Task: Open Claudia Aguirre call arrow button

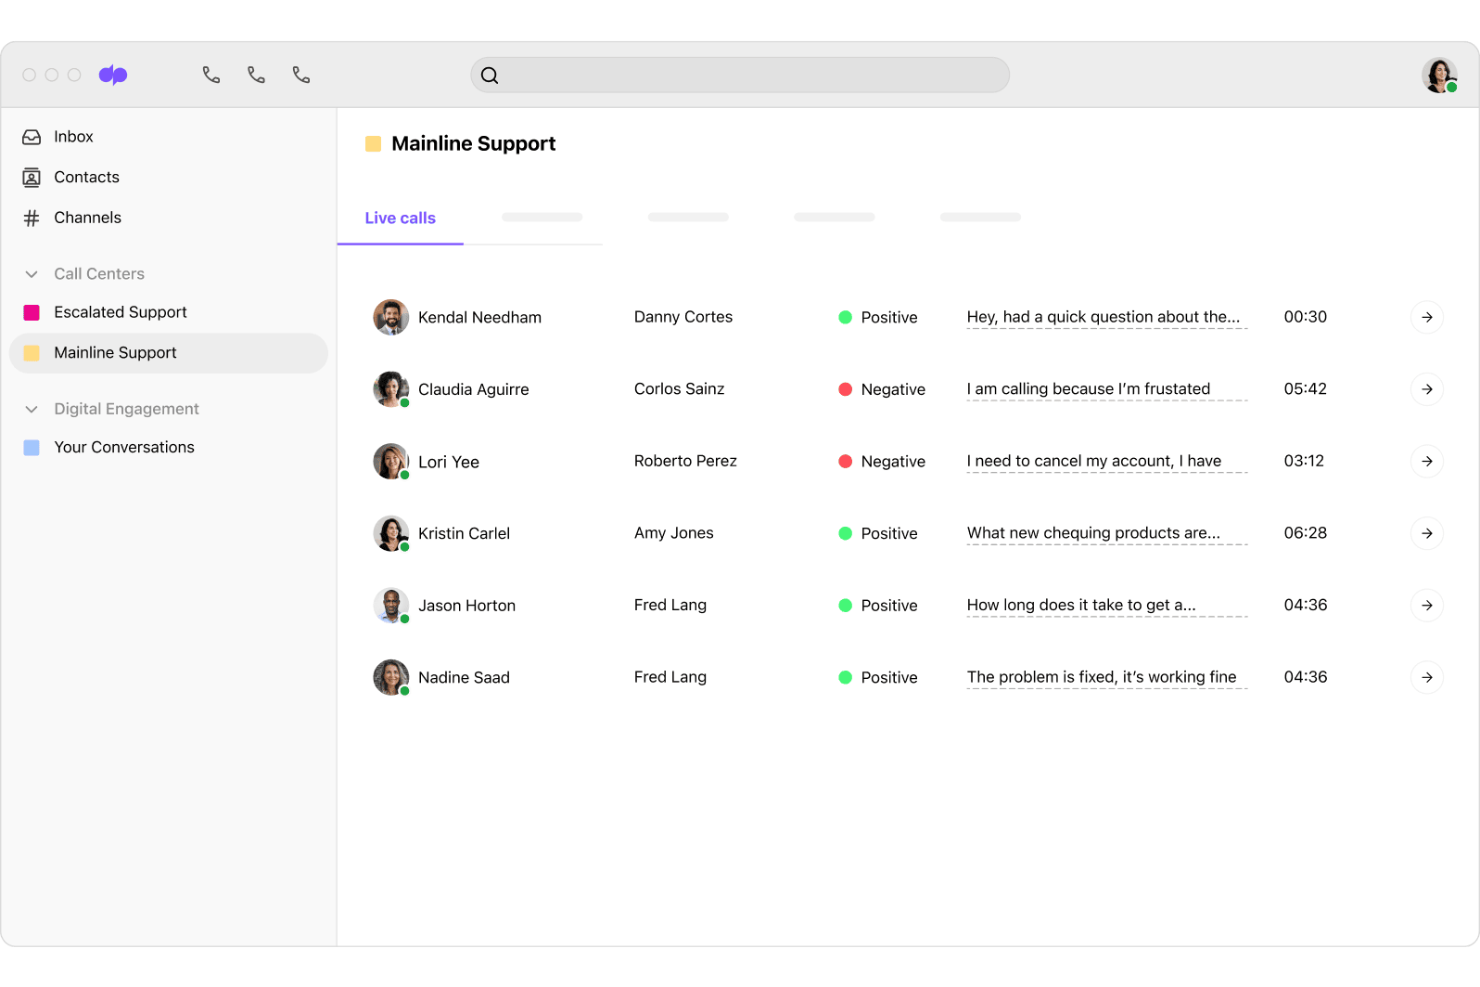Action: point(1427,389)
